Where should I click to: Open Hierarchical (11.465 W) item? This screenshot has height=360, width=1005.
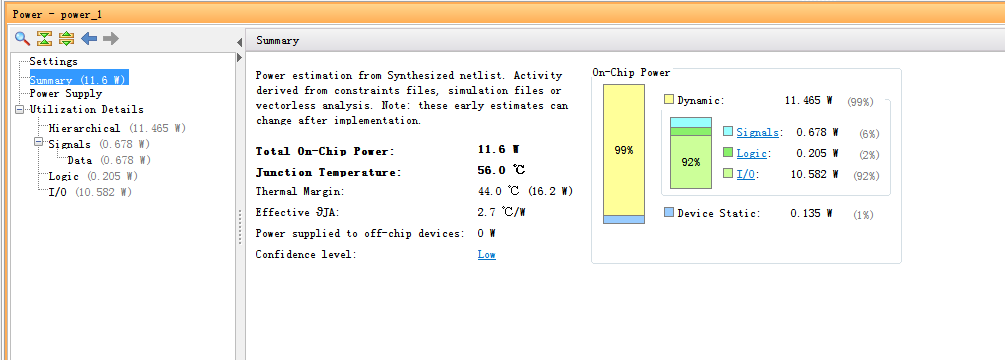click(x=117, y=128)
